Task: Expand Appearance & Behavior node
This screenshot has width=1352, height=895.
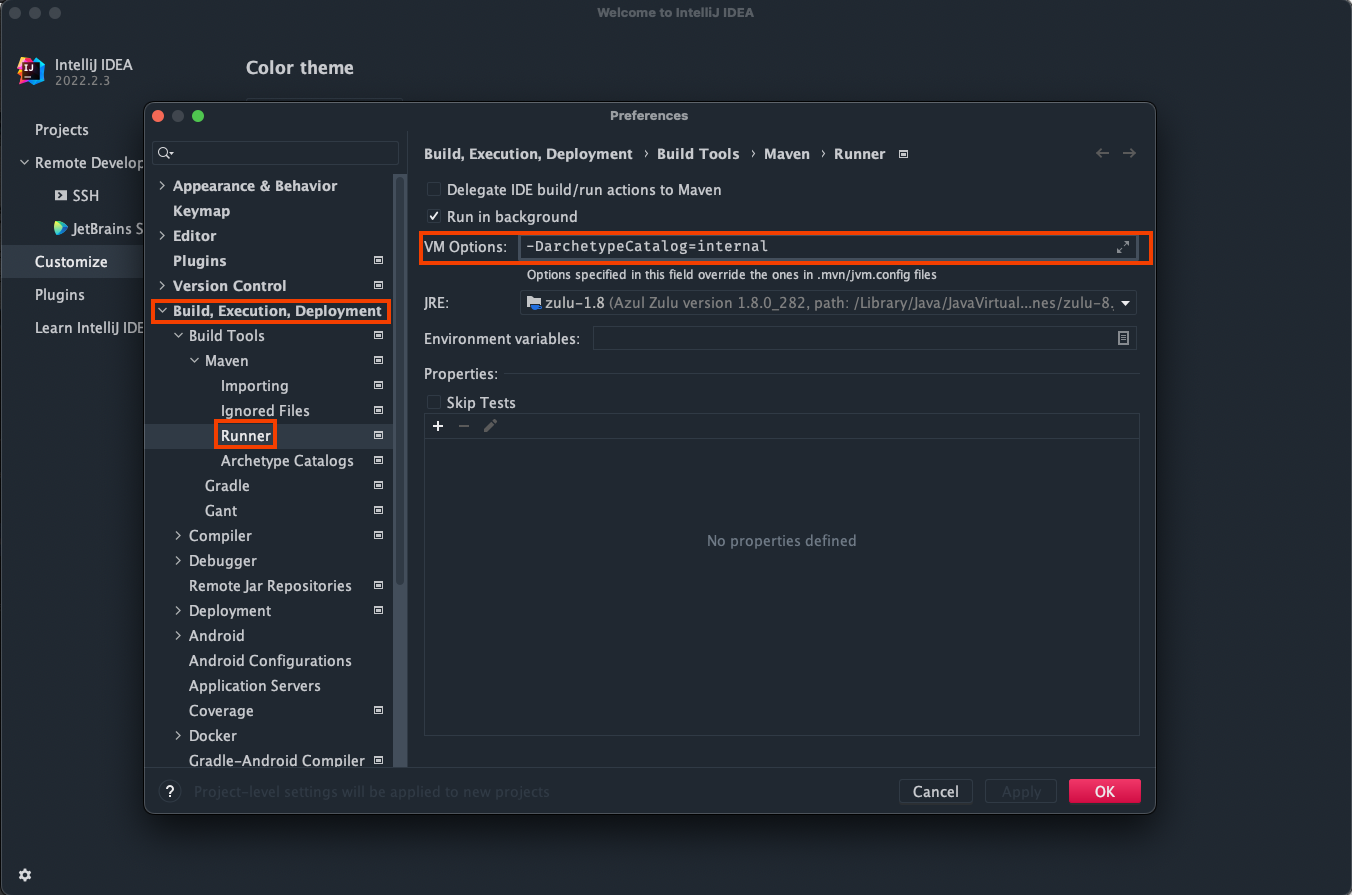Action: (162, 186)
